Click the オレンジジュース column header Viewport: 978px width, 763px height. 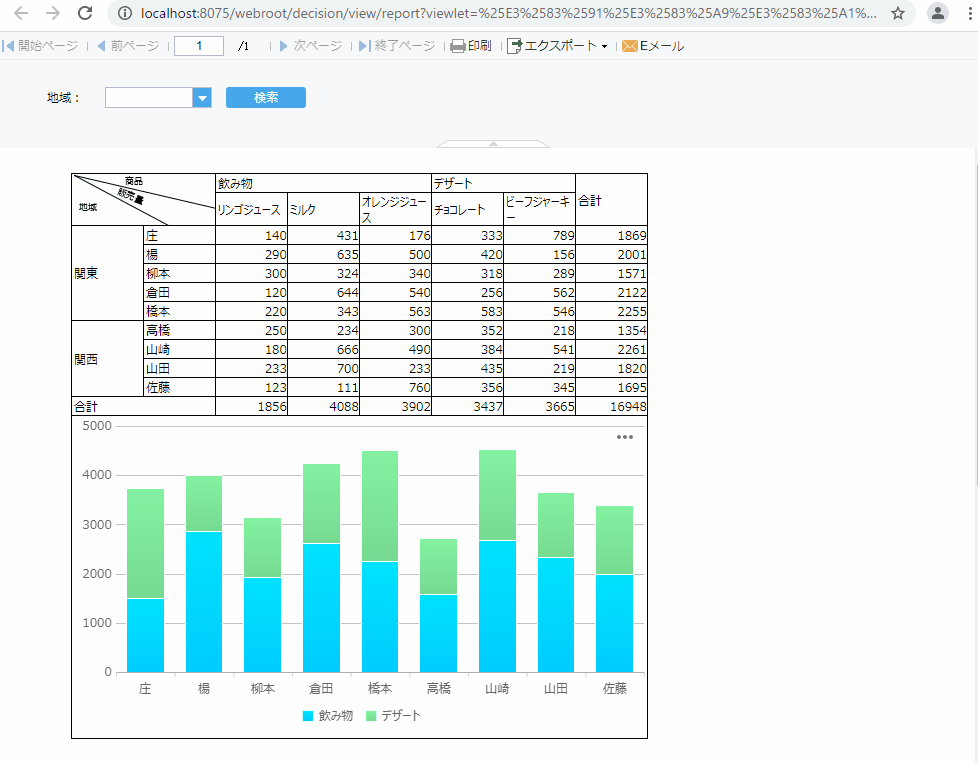[x=395, y=209]
